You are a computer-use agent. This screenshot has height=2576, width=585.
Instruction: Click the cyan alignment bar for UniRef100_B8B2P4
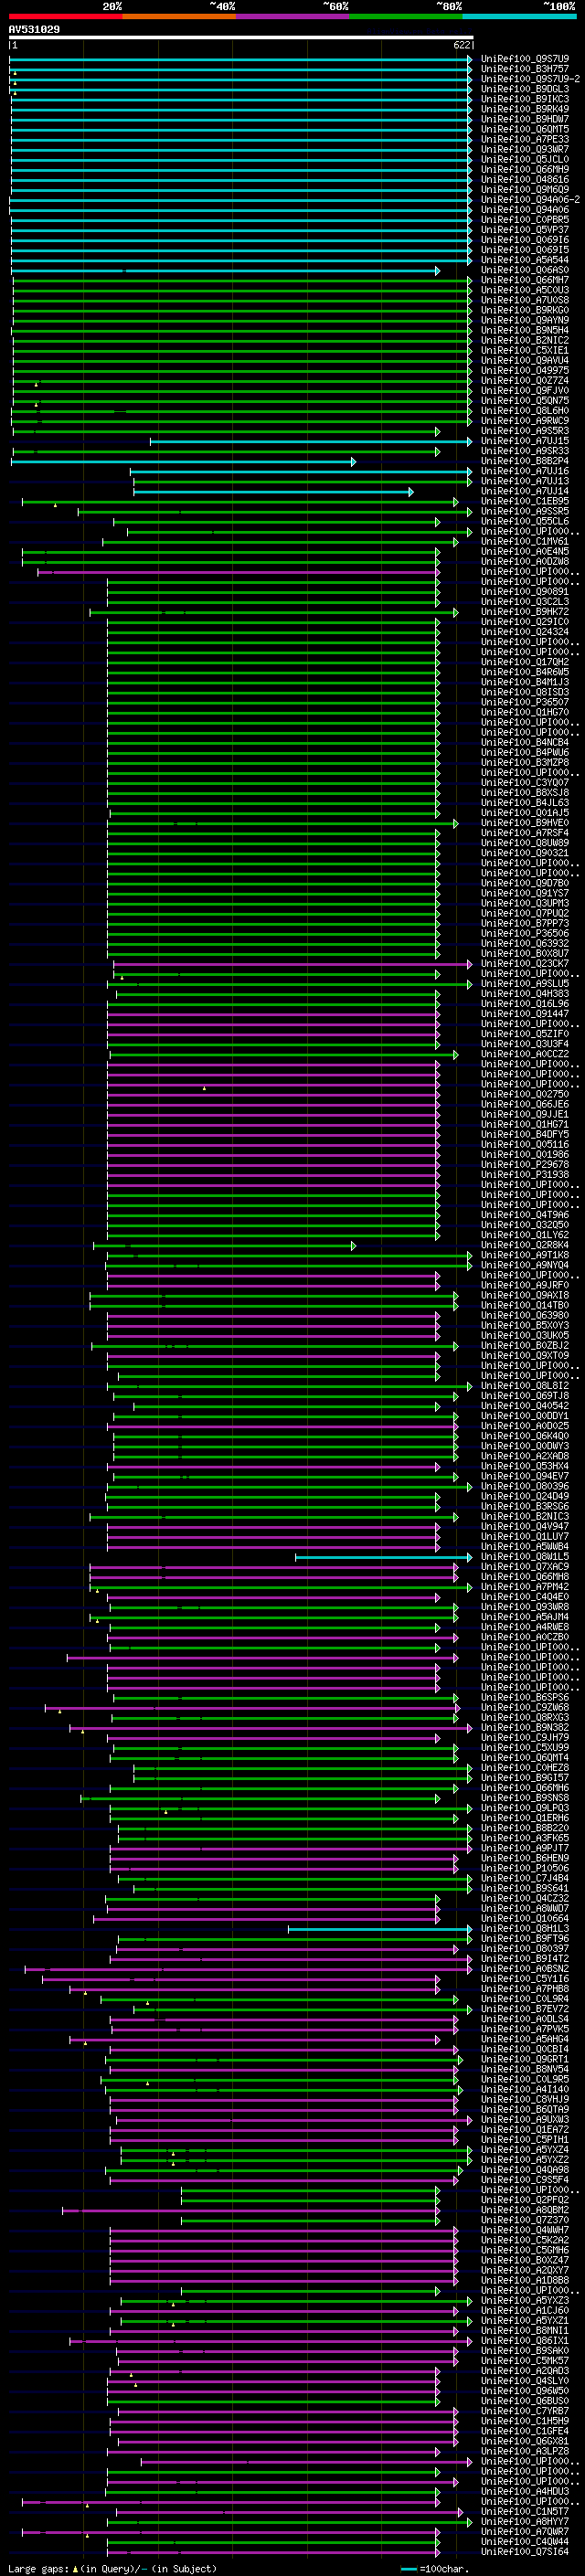184,461
